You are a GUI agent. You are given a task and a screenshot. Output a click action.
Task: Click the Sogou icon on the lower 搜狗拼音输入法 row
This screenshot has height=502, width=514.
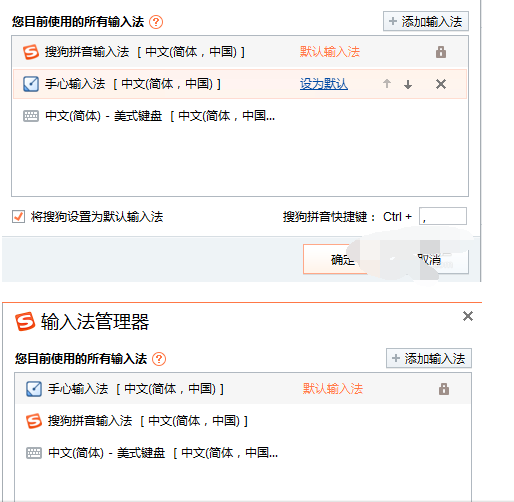point(34,421)
